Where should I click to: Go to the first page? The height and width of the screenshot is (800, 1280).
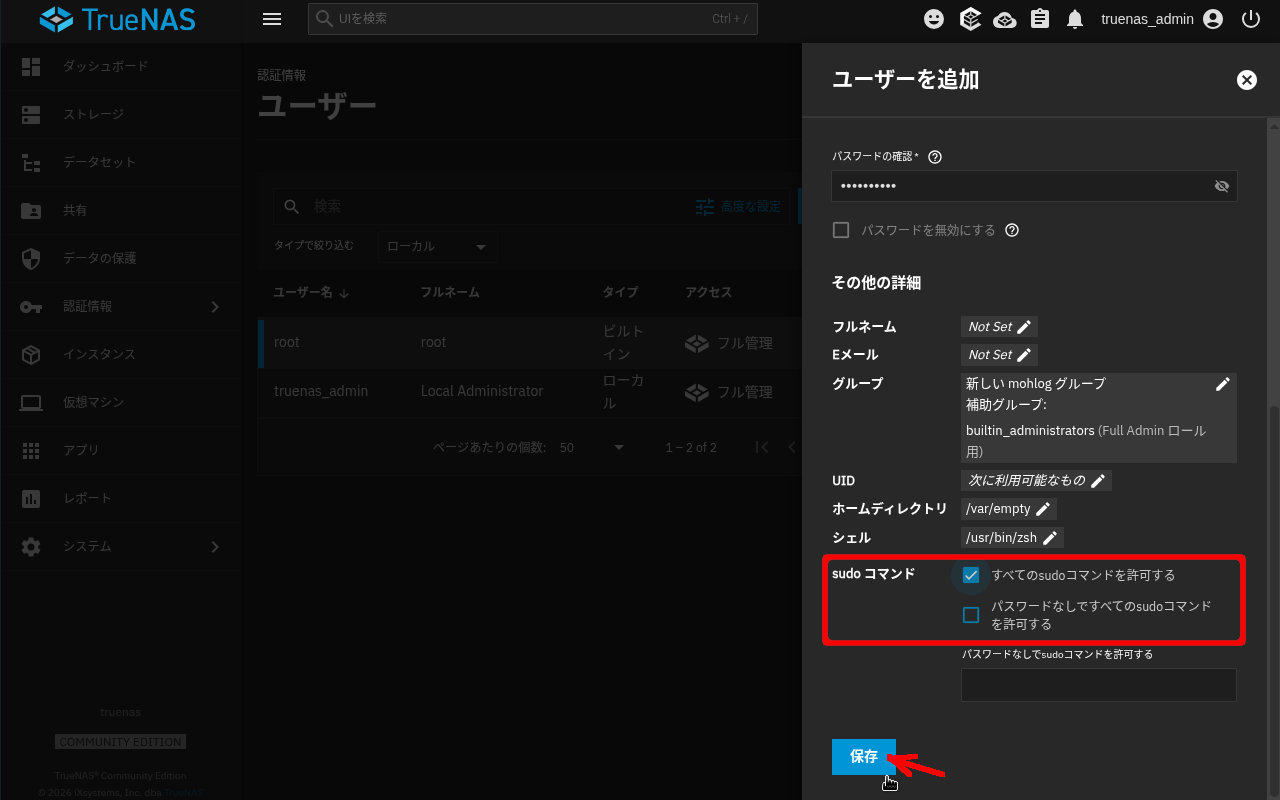762,447
